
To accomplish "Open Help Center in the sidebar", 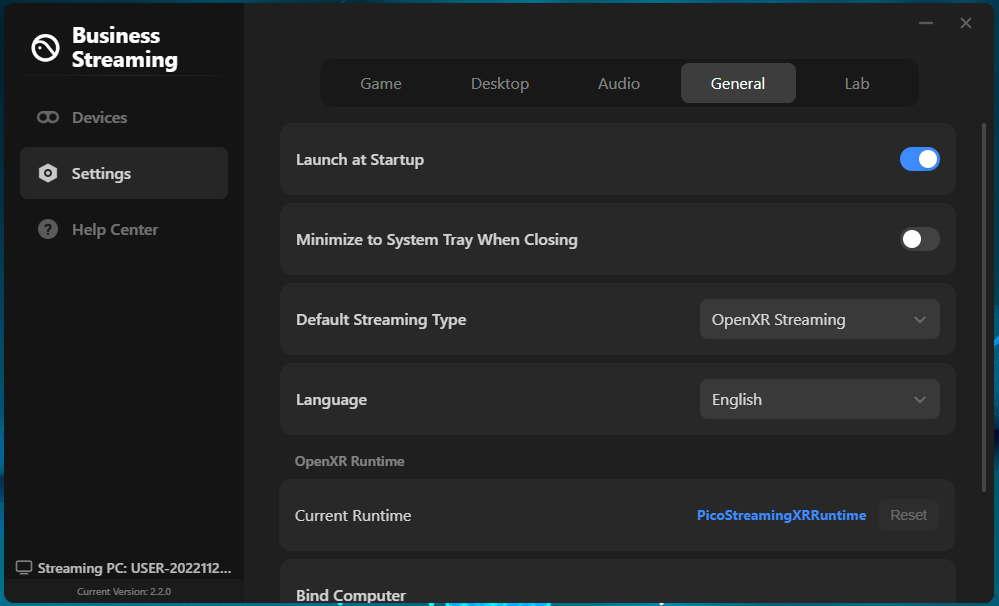I will 124,229.
